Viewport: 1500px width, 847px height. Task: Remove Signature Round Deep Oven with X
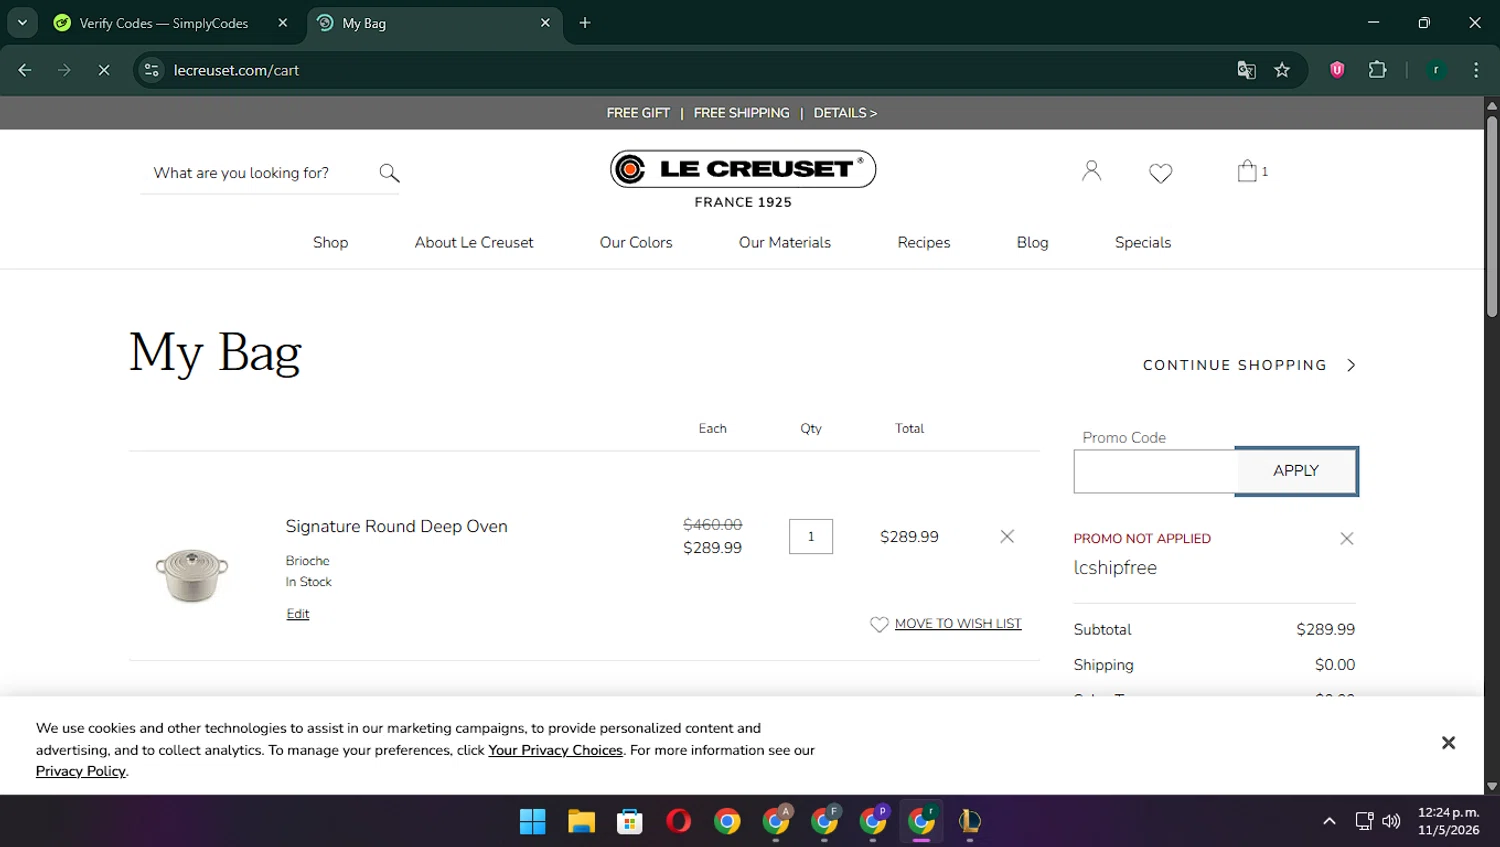pyautogui.click(x=1007, y=537)
